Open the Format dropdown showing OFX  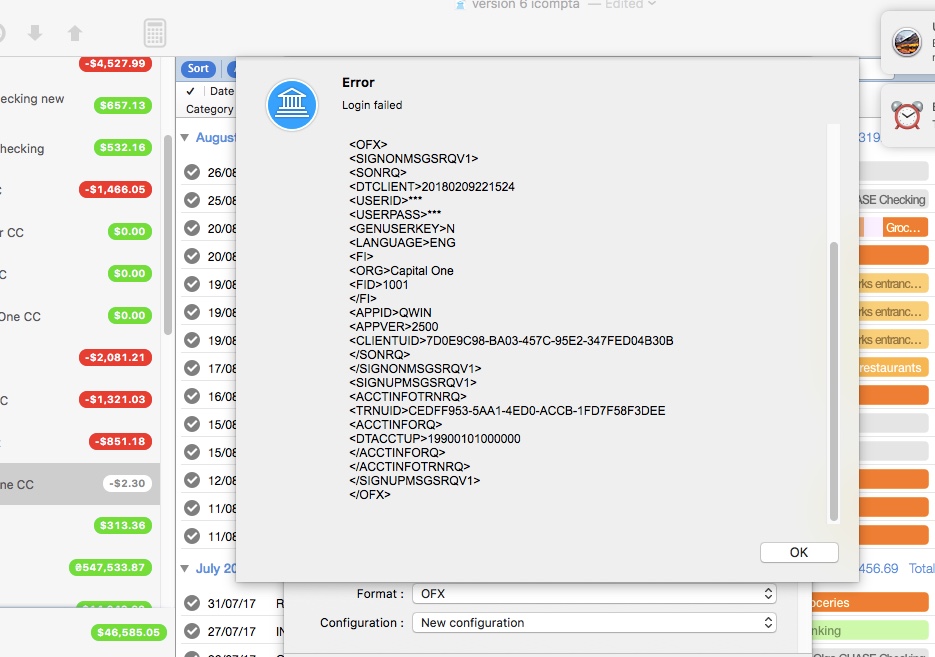(594, 594)
